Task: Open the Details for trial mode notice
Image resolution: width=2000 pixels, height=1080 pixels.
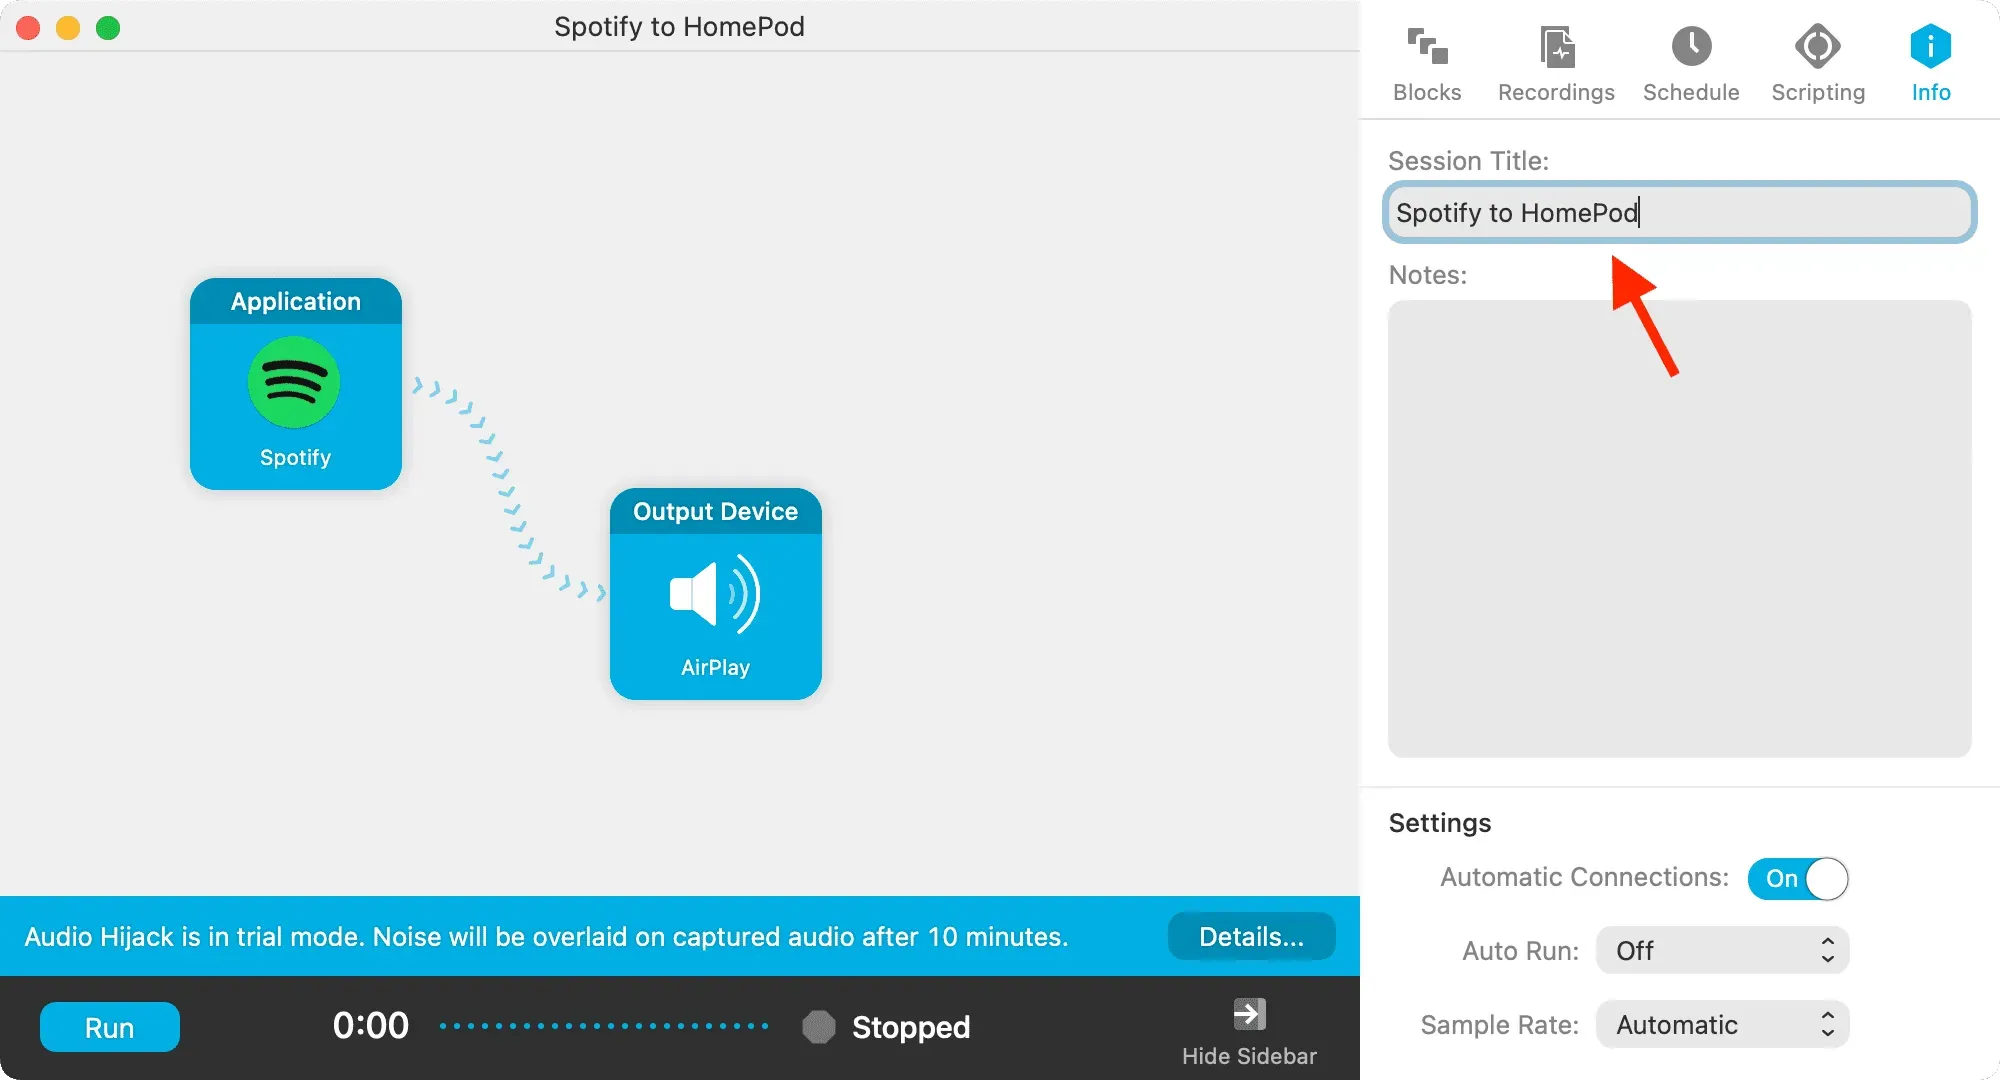Action: click(1249, 936)
